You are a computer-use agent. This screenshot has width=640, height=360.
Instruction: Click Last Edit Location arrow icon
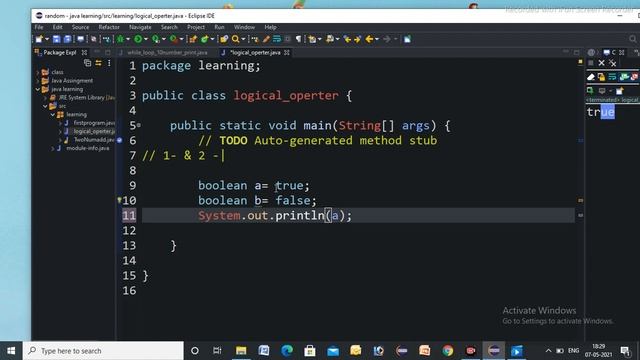point(347,39)
